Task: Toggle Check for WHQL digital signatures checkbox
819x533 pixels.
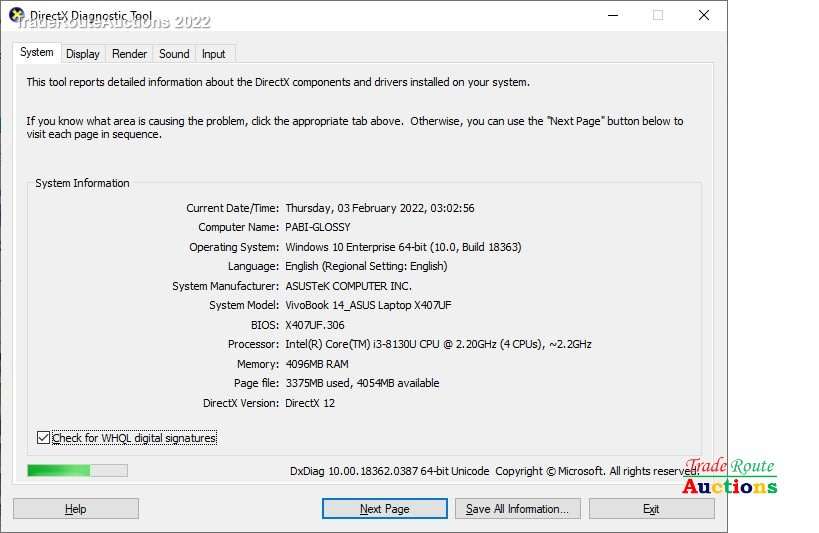Action: pos(43,438)
